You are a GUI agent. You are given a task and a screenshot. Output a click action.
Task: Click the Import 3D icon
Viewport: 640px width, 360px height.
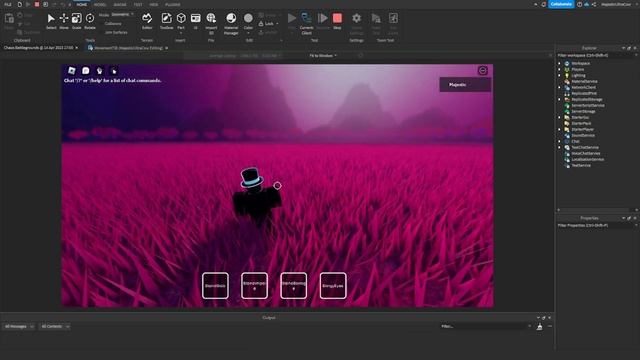tap(211, 18)
